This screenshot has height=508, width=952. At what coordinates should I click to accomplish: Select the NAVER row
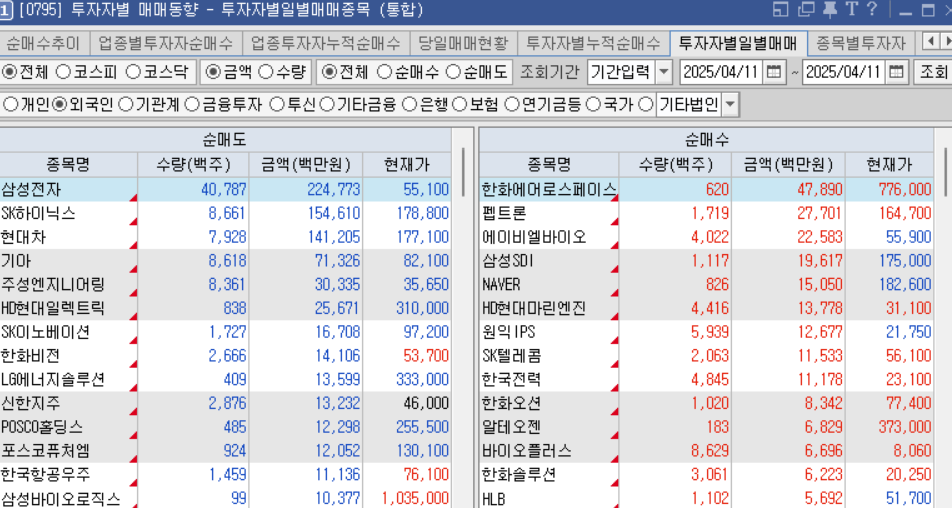(706, 284)
